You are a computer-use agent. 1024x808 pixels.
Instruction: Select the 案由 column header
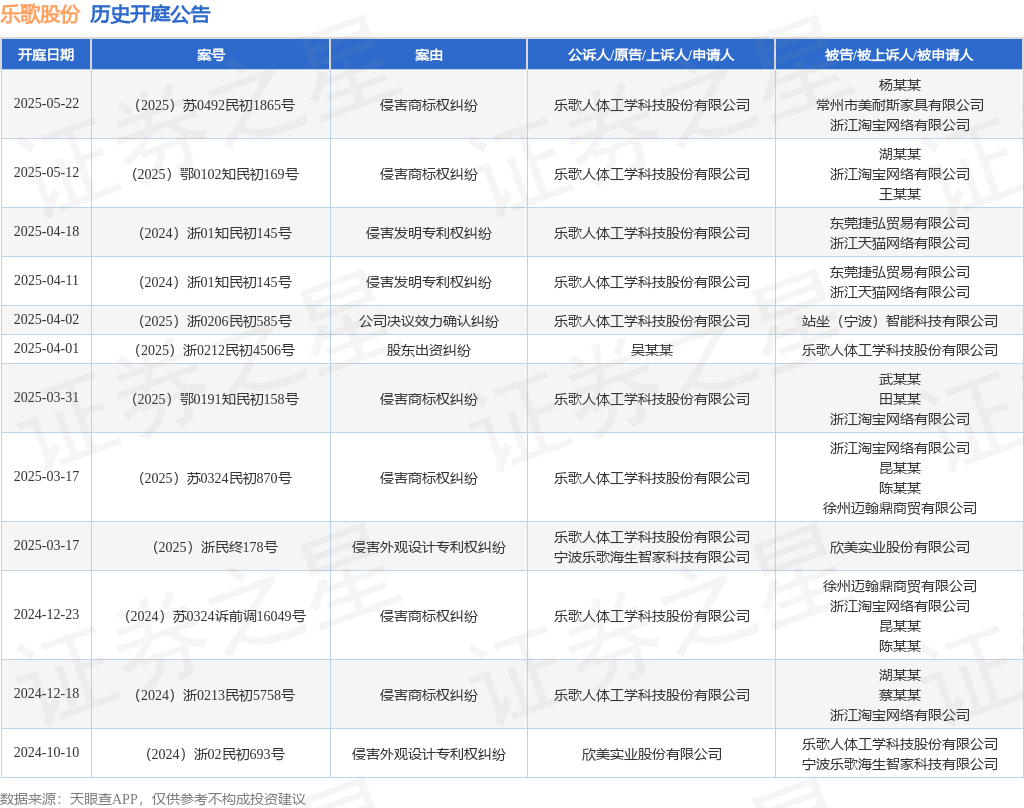click(428, 55)
